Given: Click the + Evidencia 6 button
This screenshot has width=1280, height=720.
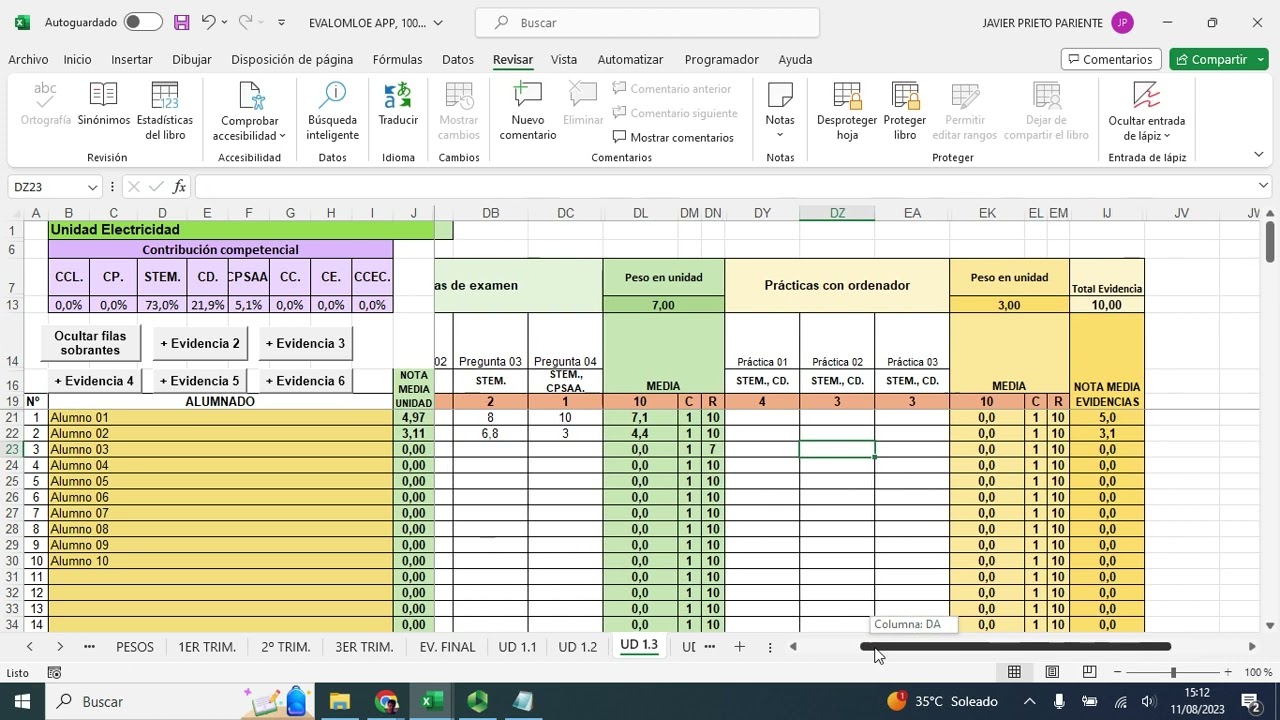Looking at the screenshot, I should pos(305,381).
